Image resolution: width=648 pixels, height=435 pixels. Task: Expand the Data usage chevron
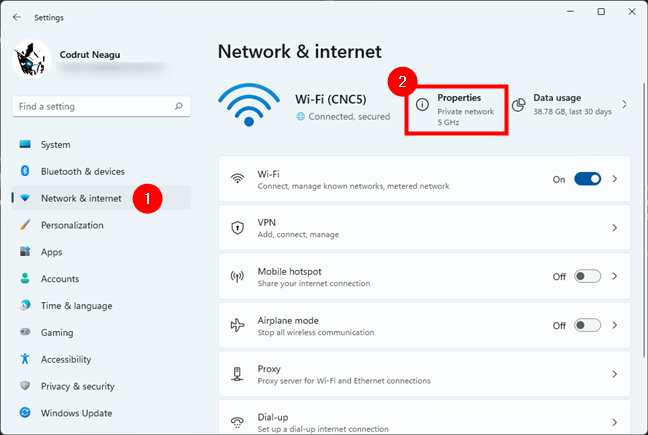pos(624,105)
